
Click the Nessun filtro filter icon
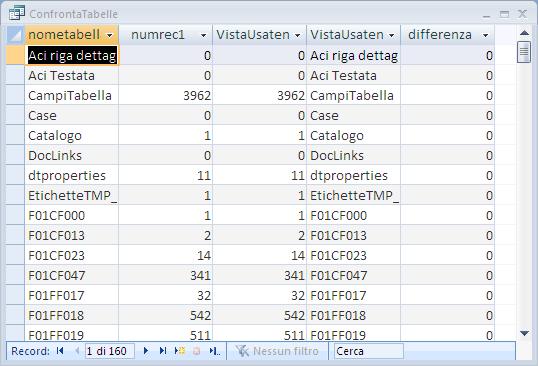242,351
